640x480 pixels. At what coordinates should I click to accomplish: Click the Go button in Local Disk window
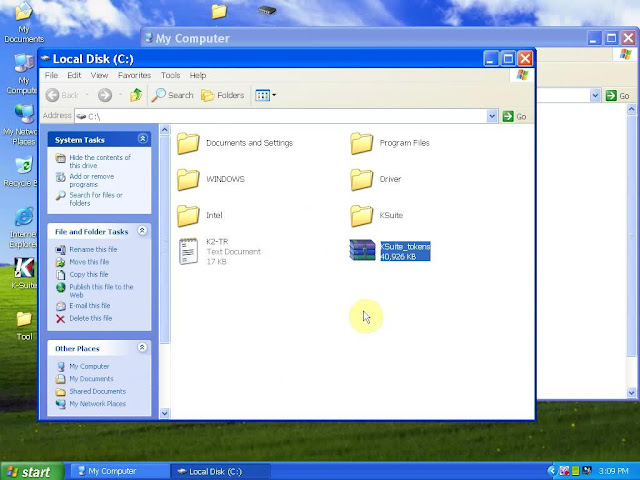[514, 116]
